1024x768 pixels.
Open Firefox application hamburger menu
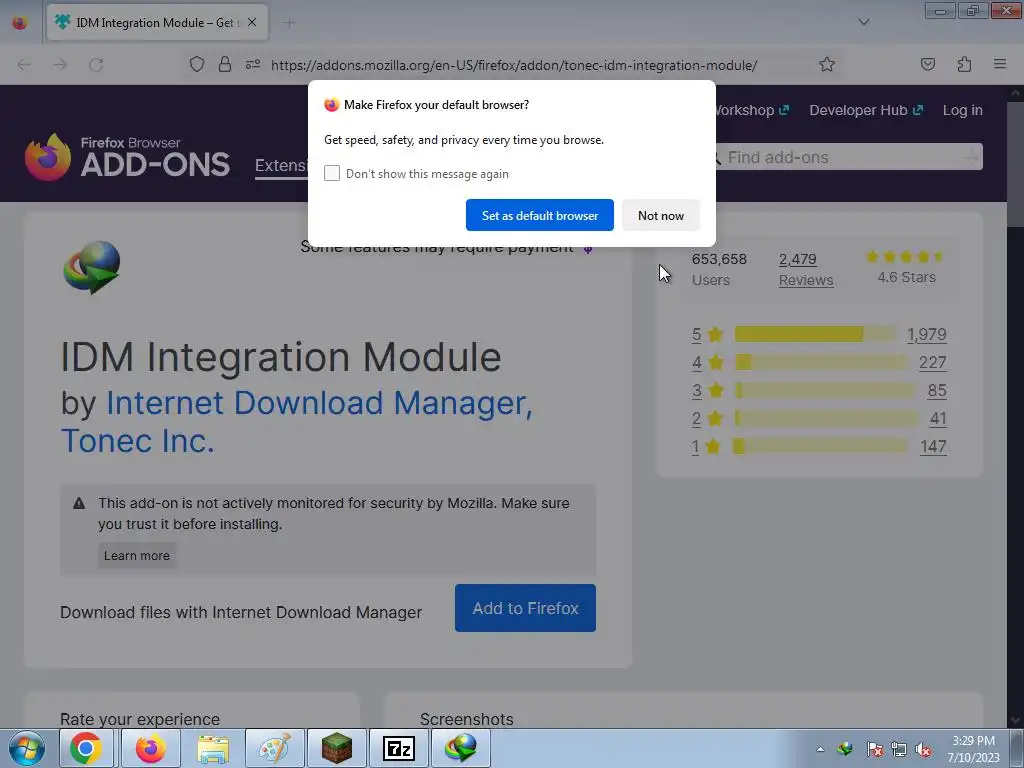pos(999,64)
